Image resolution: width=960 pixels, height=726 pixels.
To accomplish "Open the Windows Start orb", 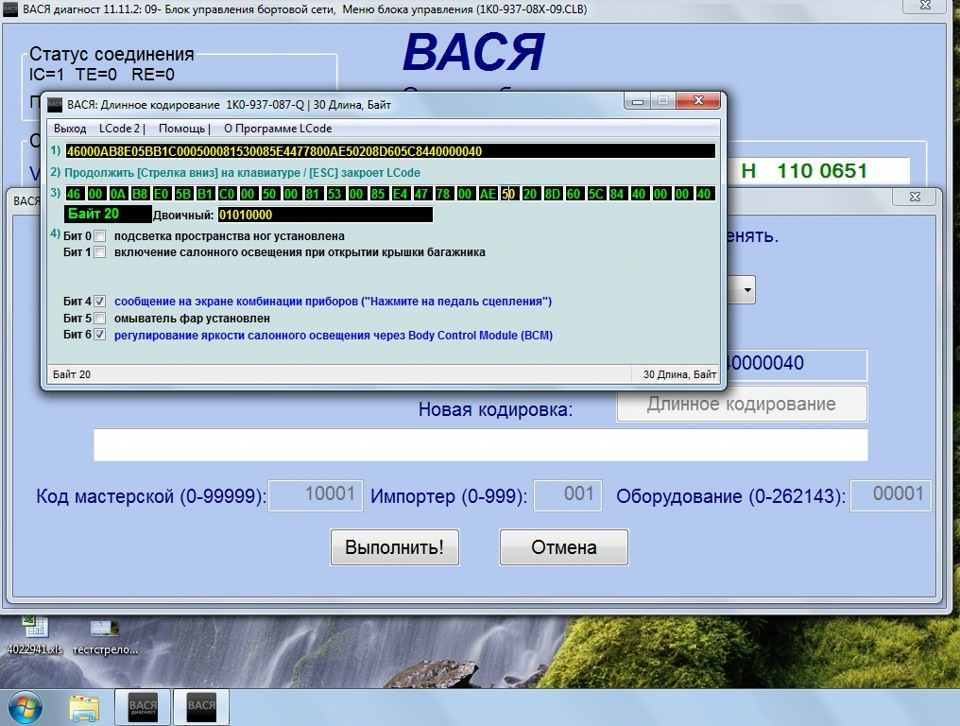I will point(24,707).
